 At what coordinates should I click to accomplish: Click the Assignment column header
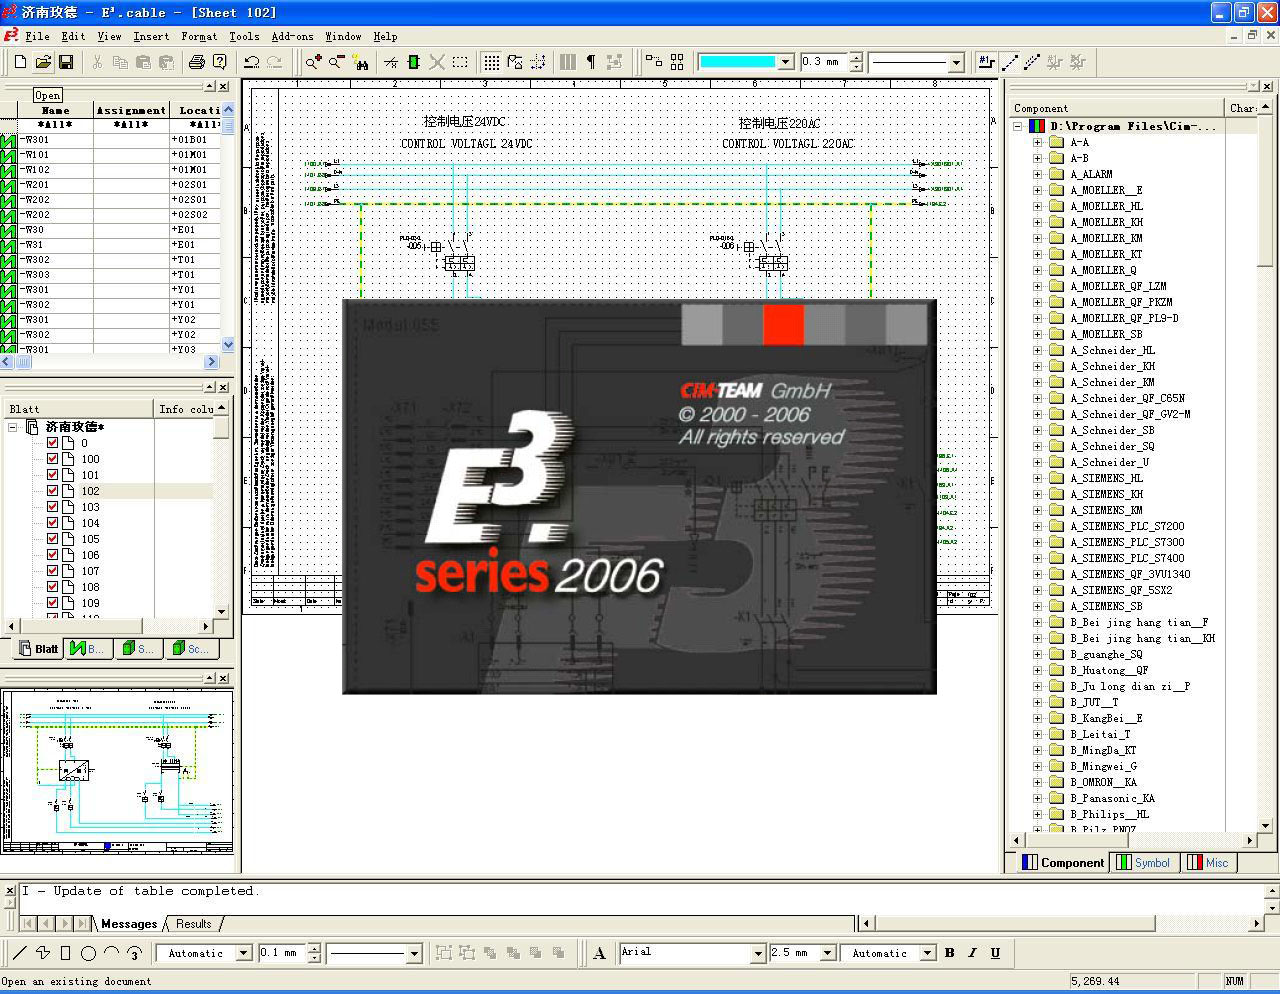[x=131, y=110]
